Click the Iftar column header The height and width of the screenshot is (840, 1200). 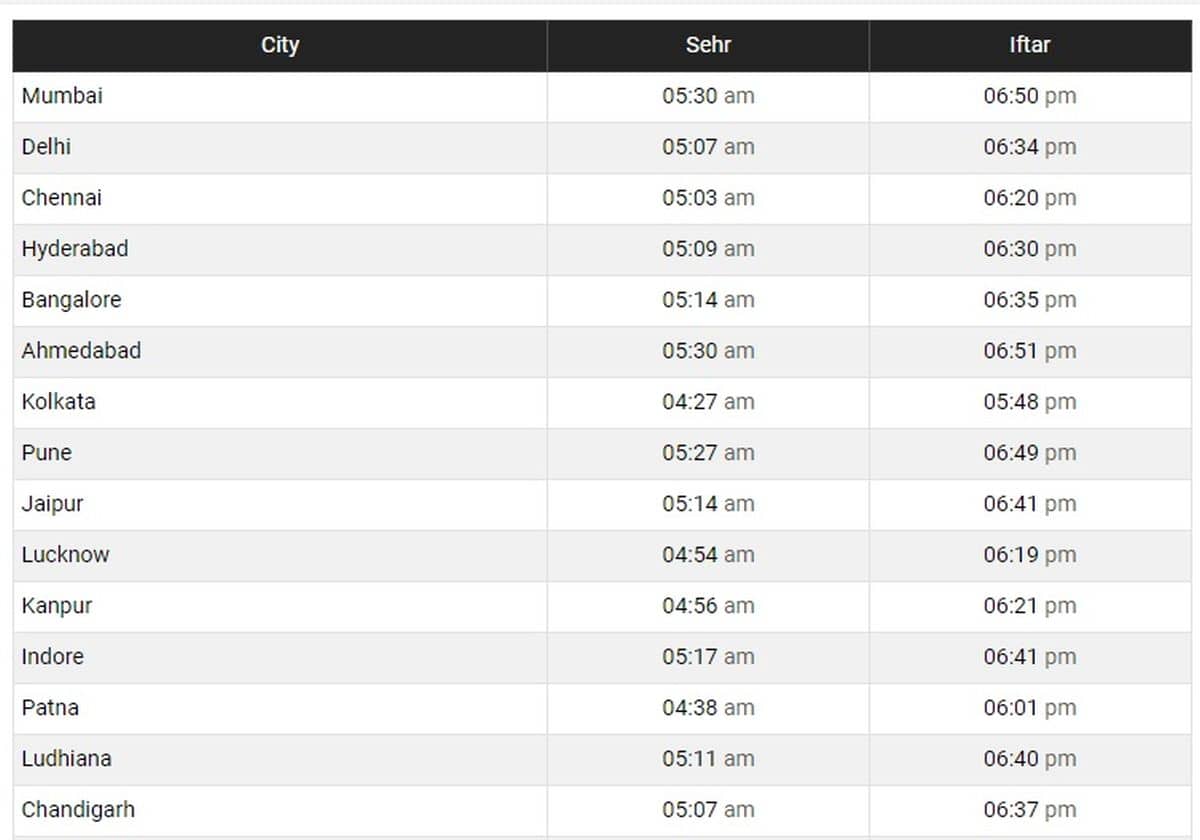[x=1029, y=45]
